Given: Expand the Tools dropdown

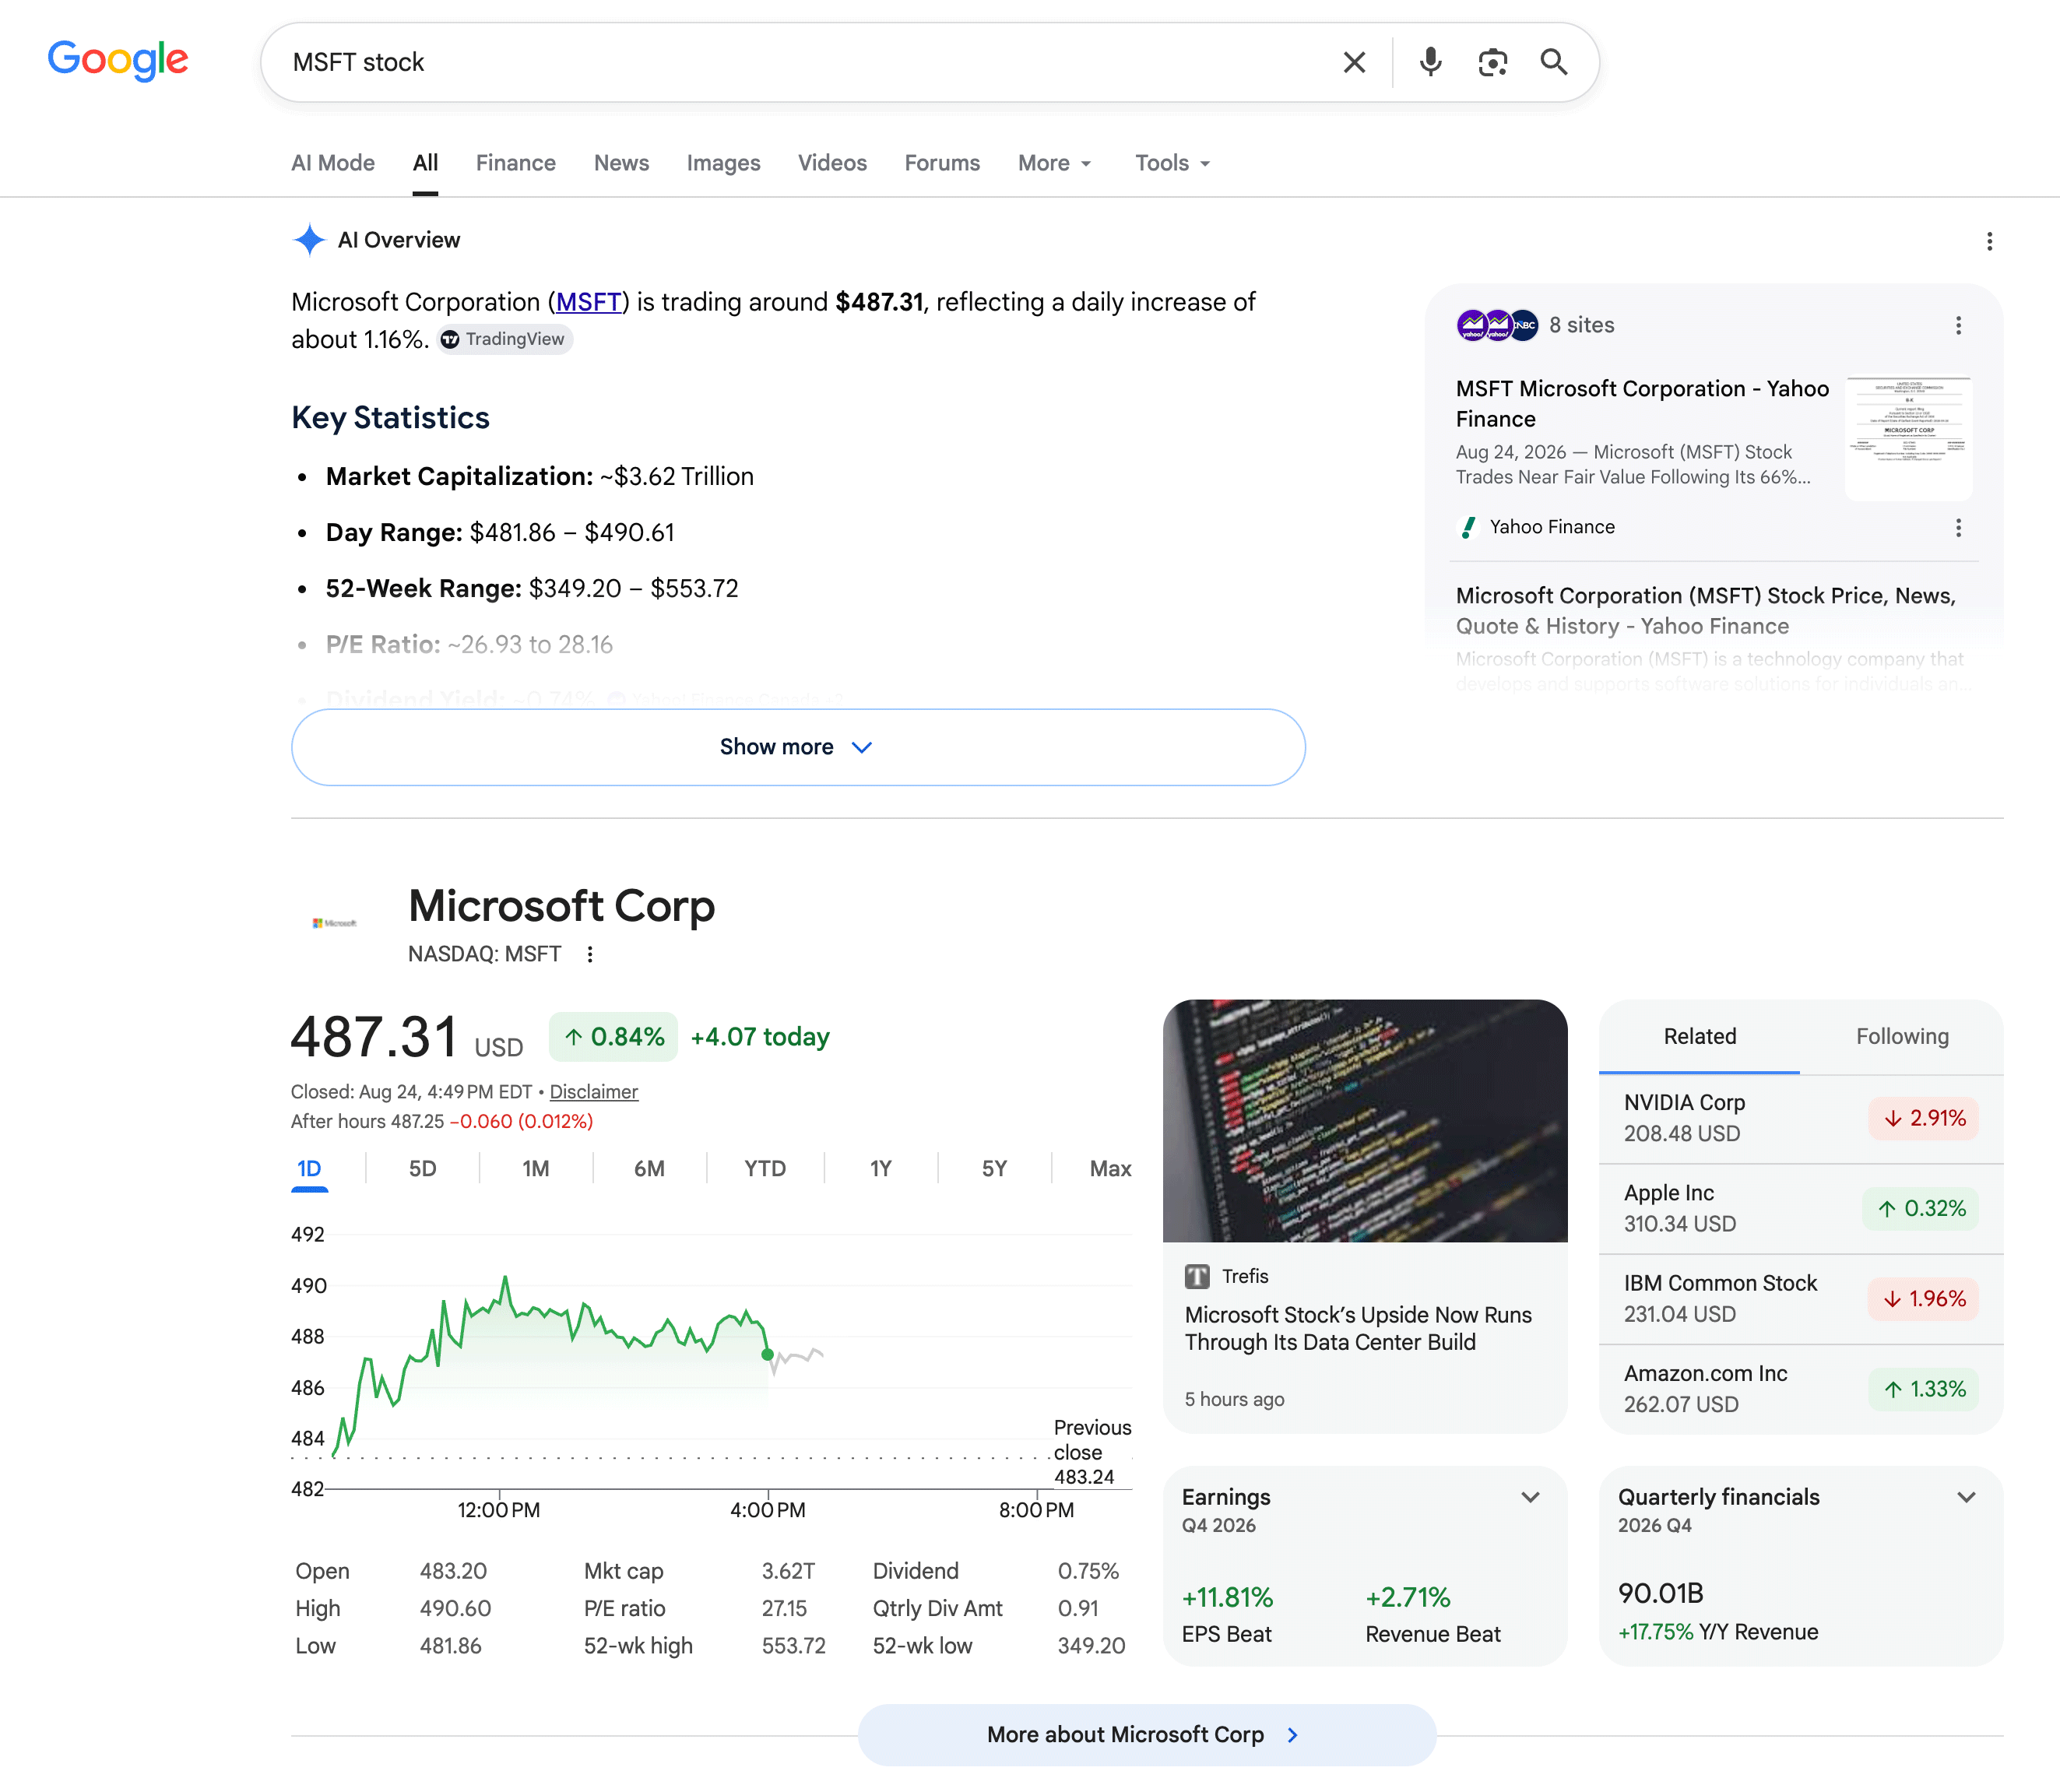Looking at the screenshot, I should point(1173,163).
